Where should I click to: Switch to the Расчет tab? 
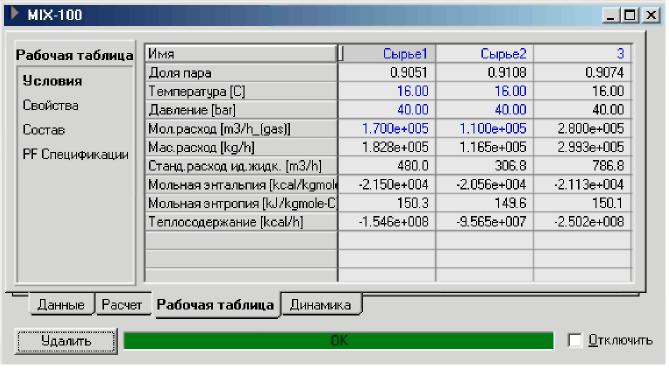click(x=122, y=305)
